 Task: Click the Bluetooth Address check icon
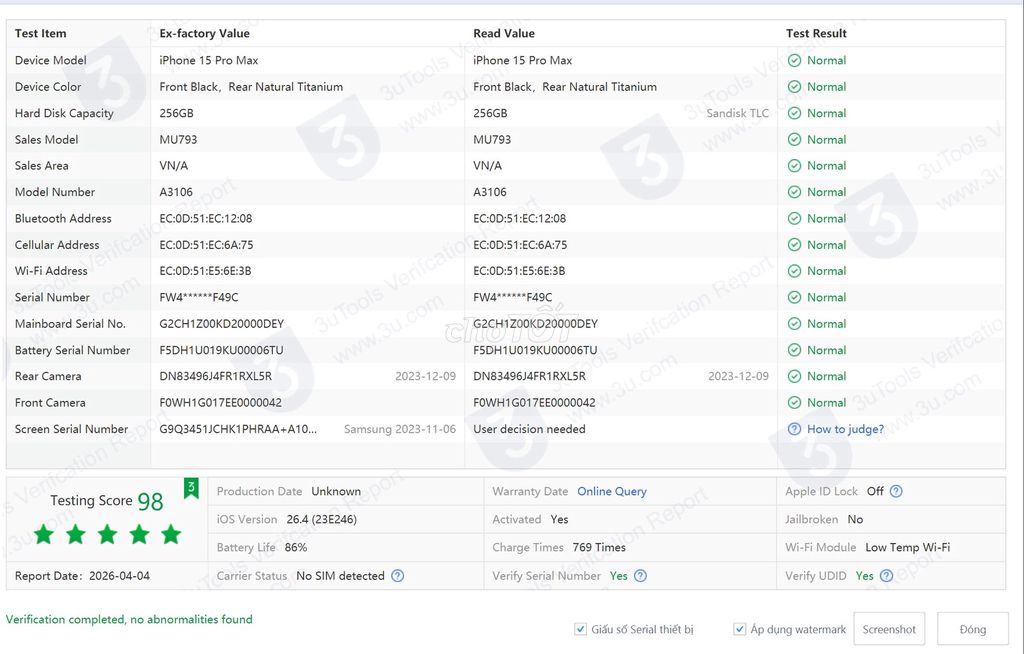coord(794,218)
